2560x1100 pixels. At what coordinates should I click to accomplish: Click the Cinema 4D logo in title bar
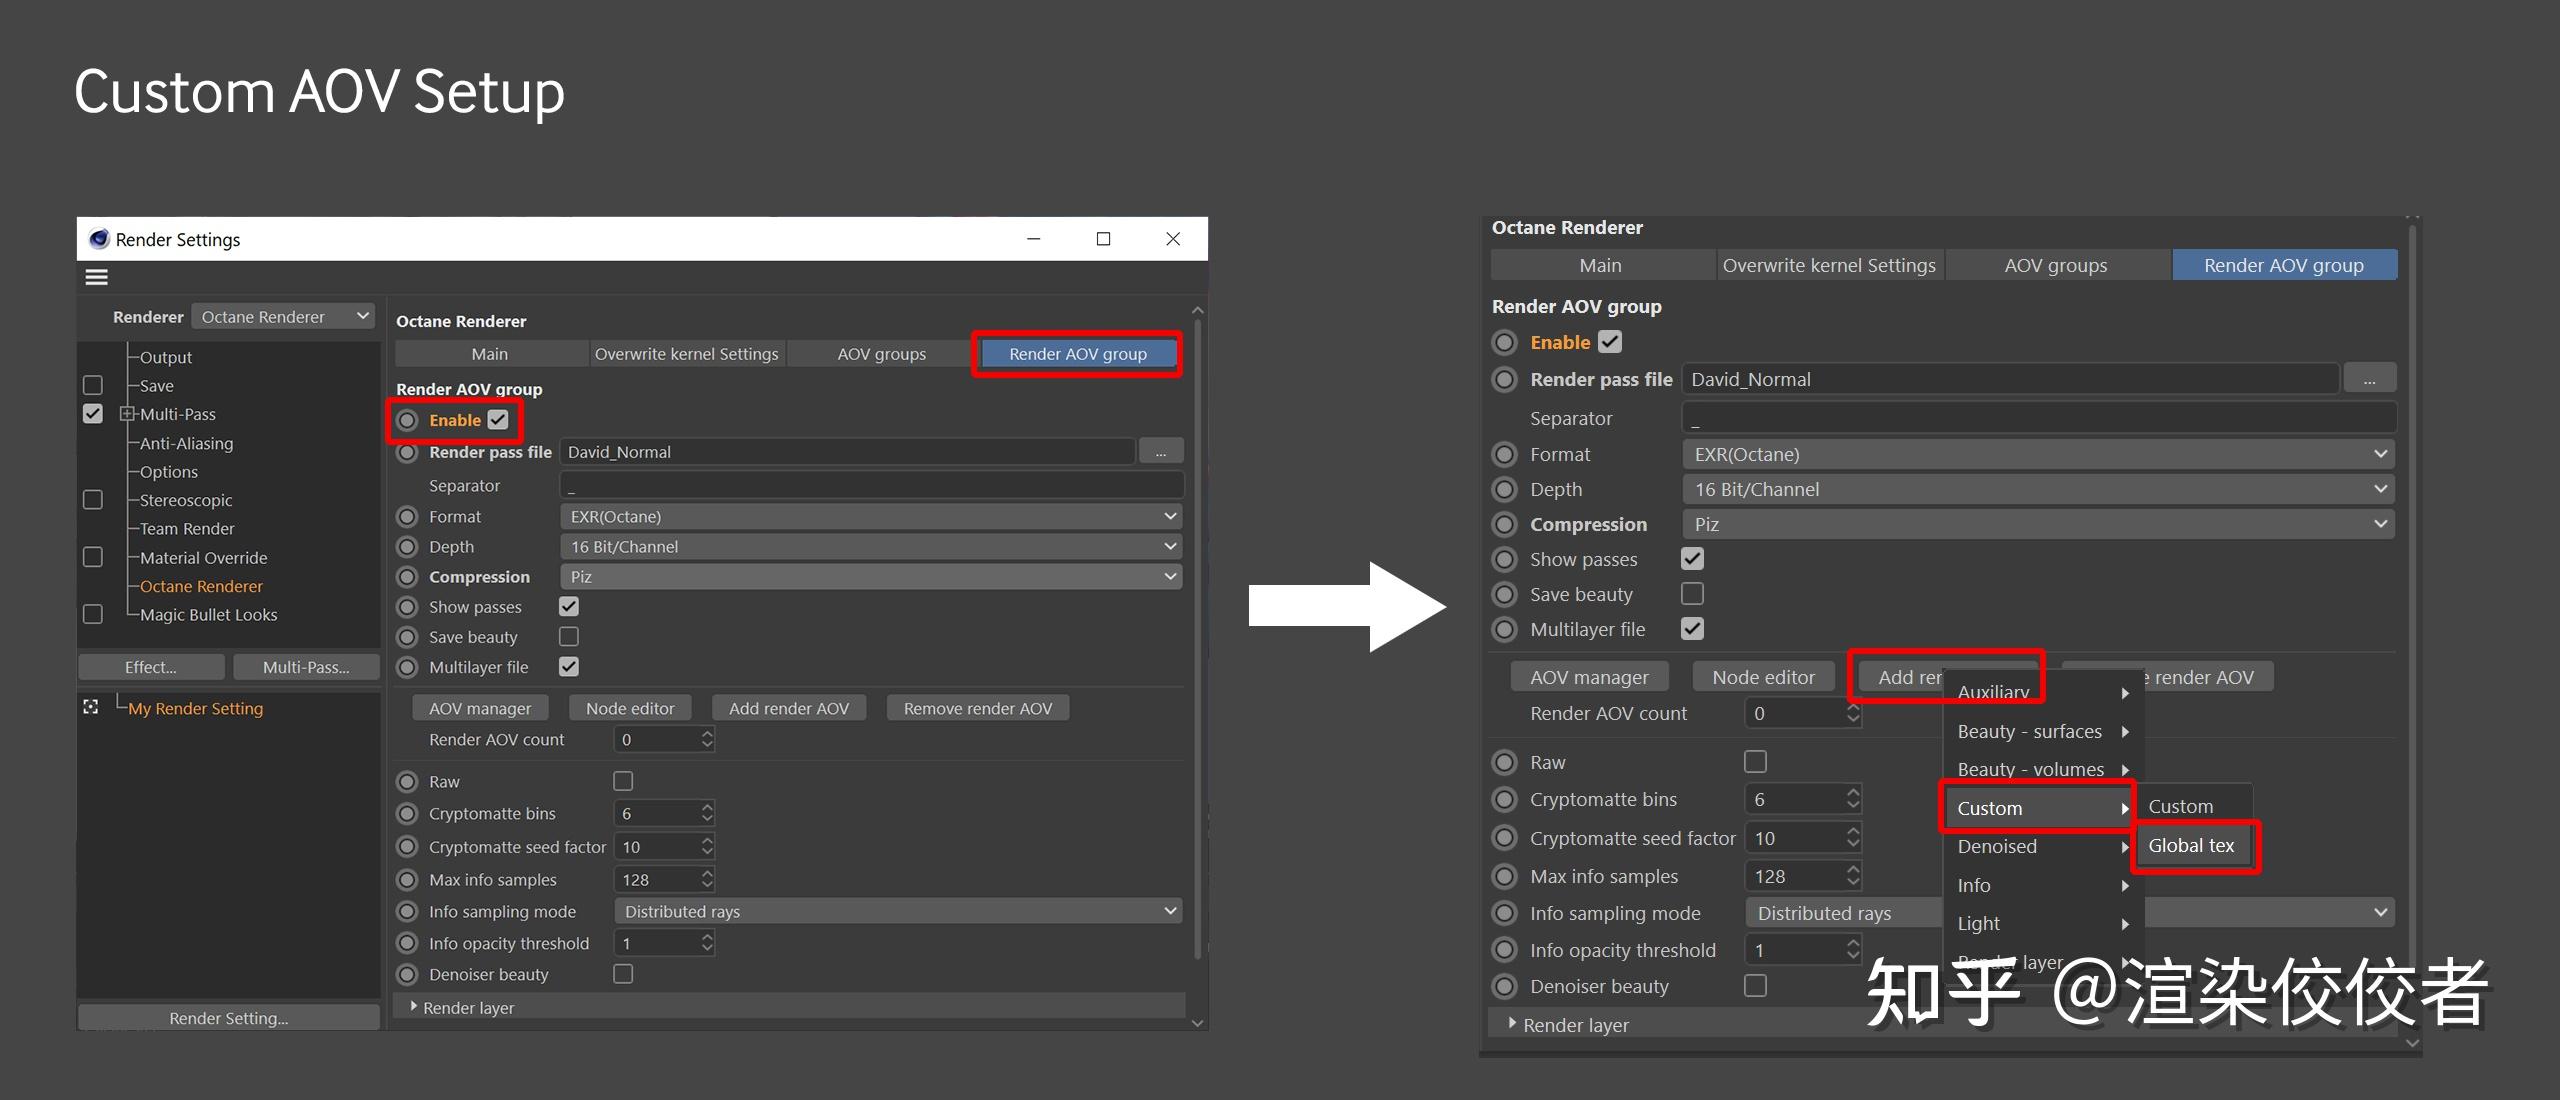99,239
